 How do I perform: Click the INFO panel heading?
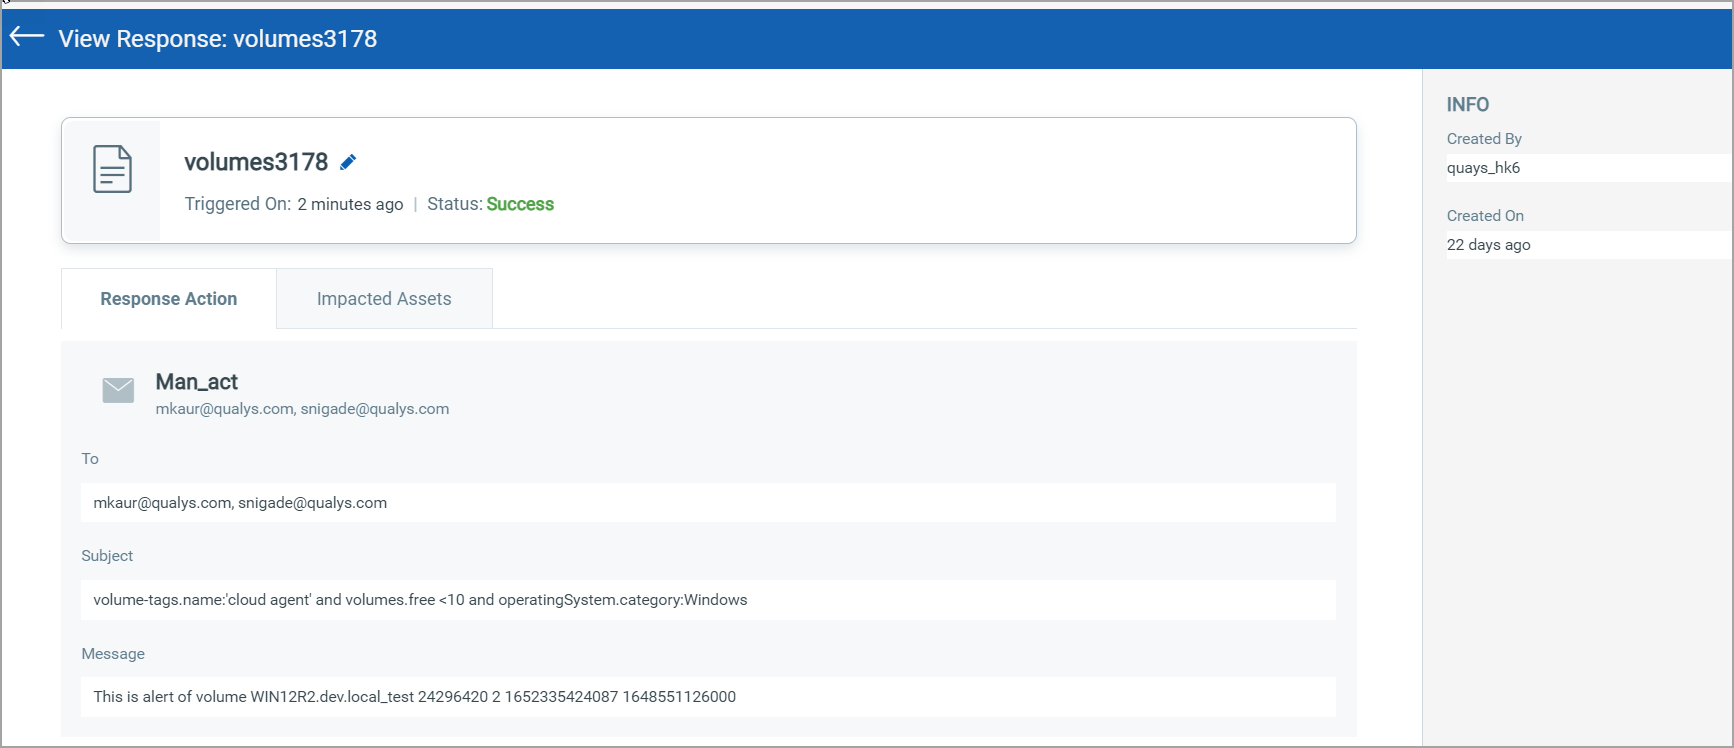(1467, 105)
